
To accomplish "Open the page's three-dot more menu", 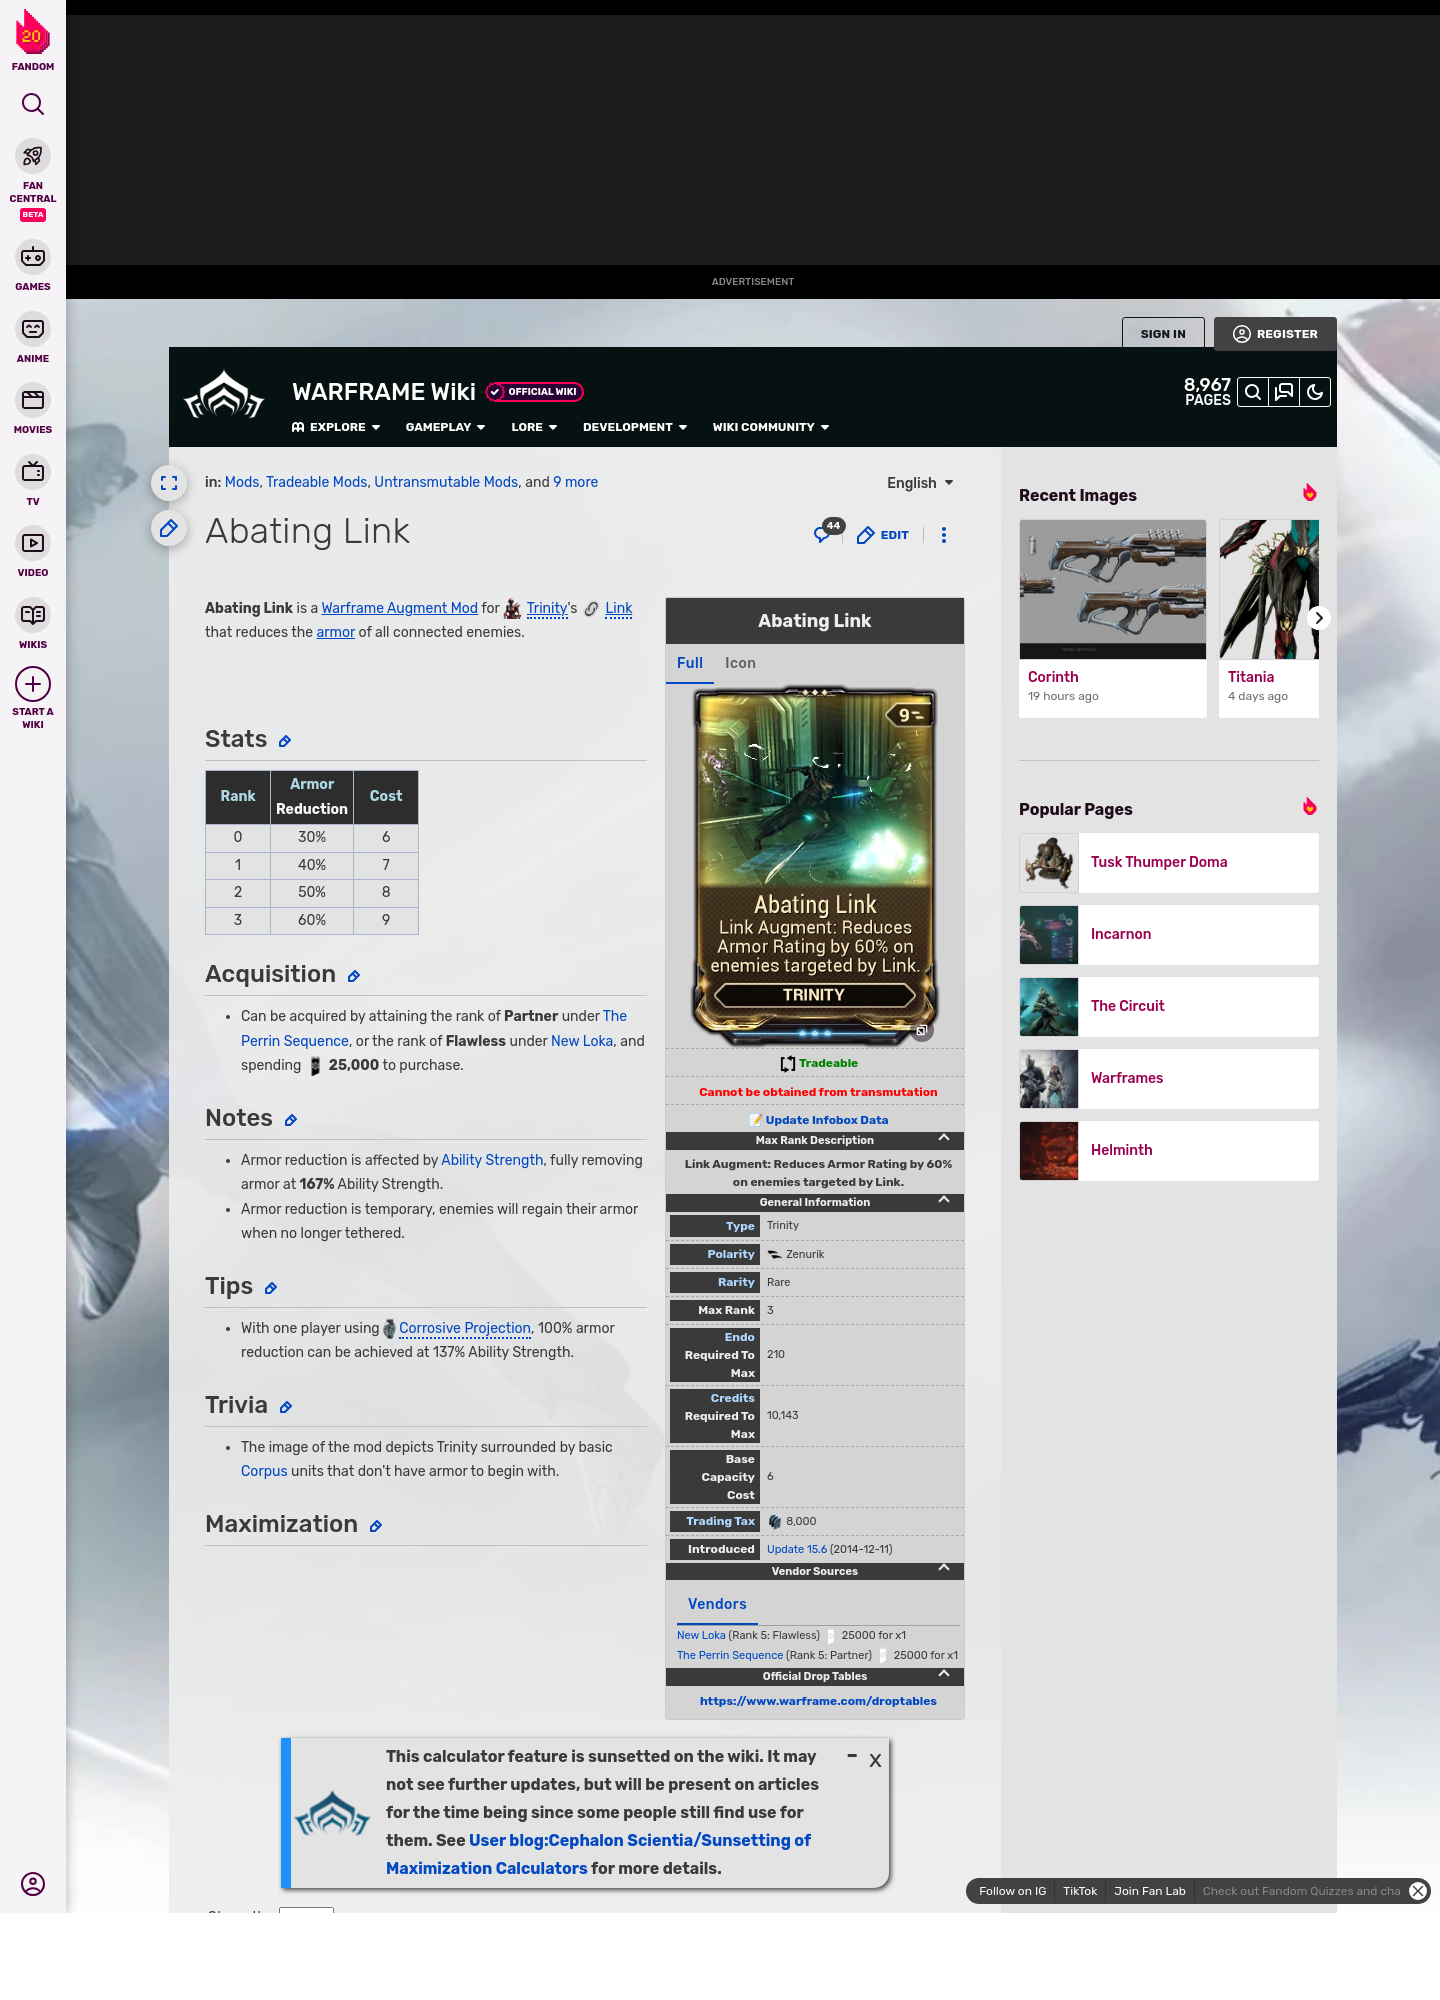I will pyautogui.click(x=944, y=535).
